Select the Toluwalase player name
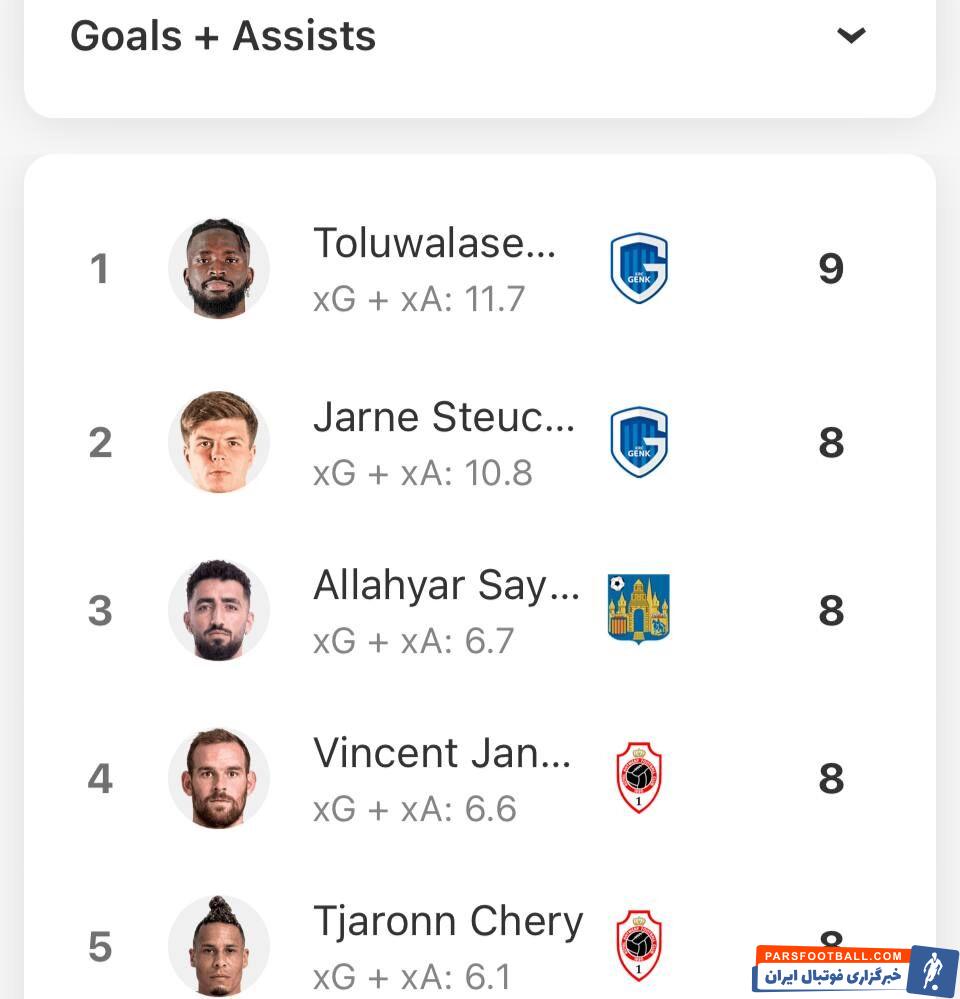The height and width of the screenshot is (999, 960). tap(434, 243)
